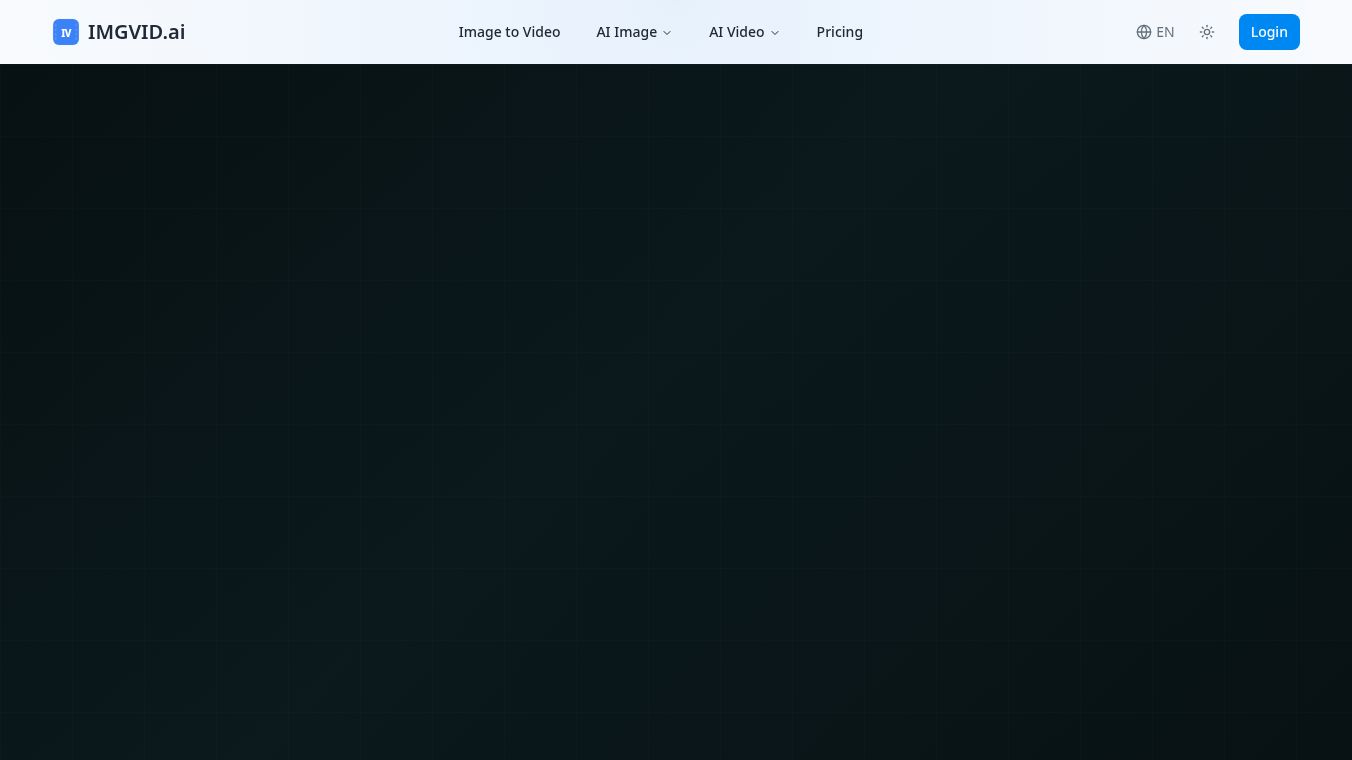Screen dimensions: 1352x760
Task: Open the AI Video menu
Action: pos(744,32)
